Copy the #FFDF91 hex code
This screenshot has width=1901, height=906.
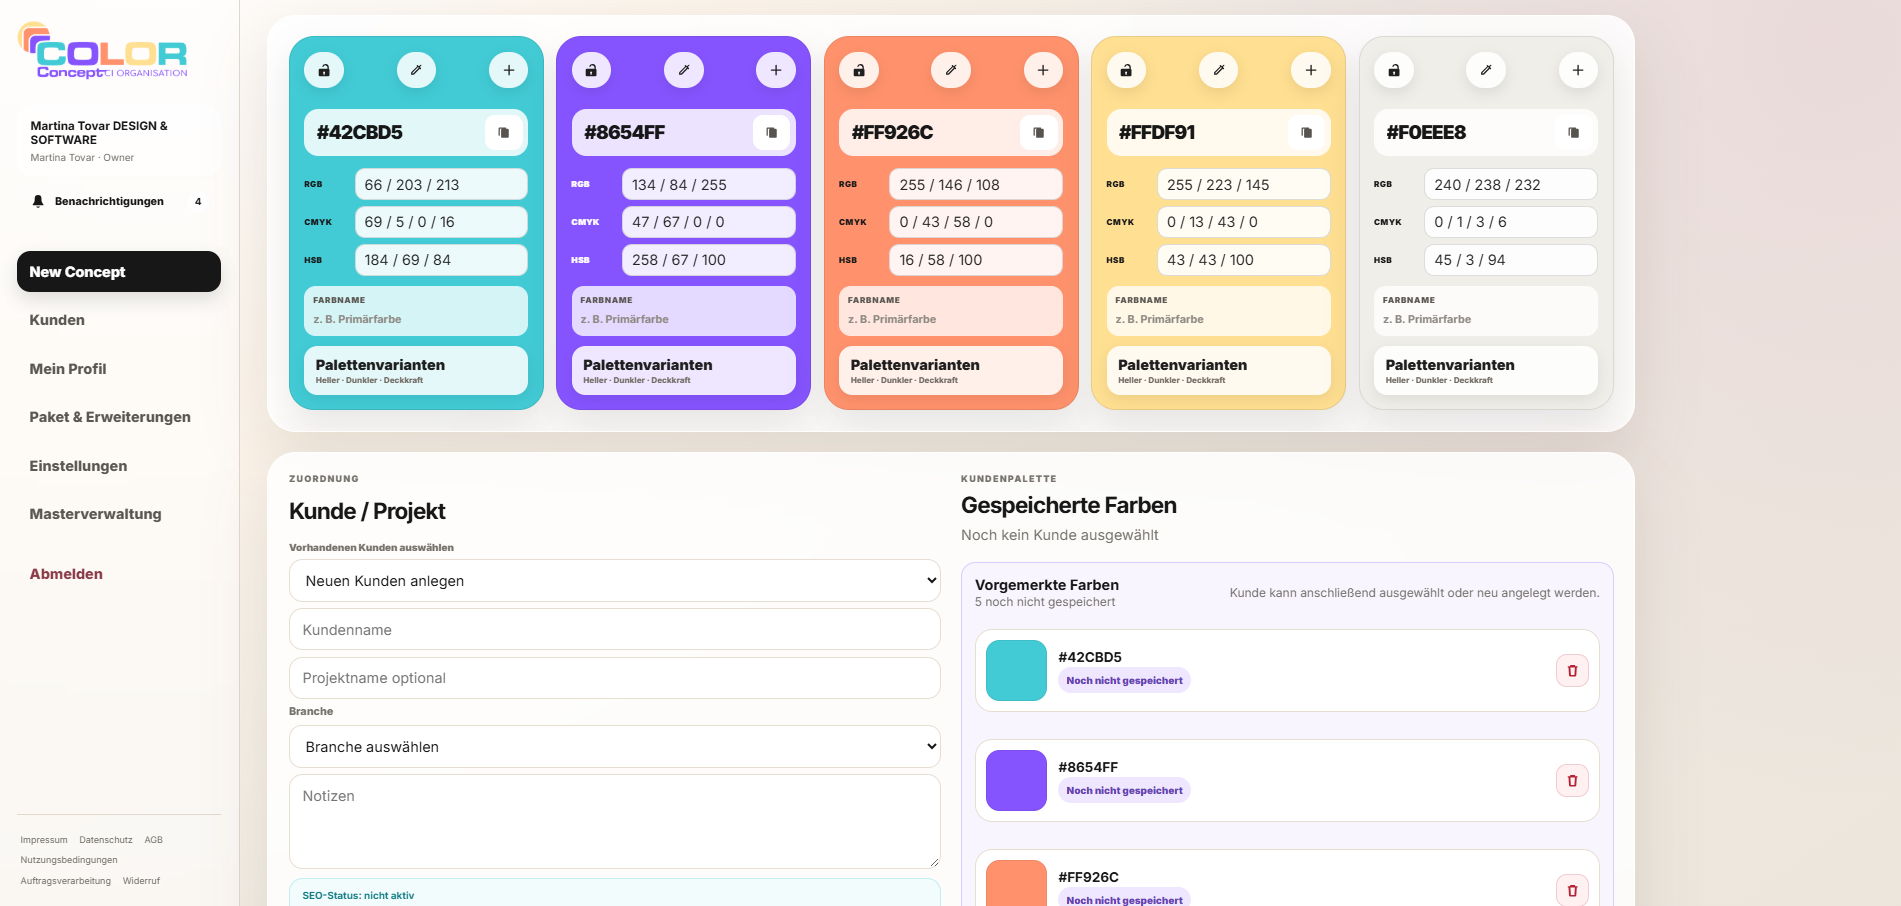(x=1306, y=132)
